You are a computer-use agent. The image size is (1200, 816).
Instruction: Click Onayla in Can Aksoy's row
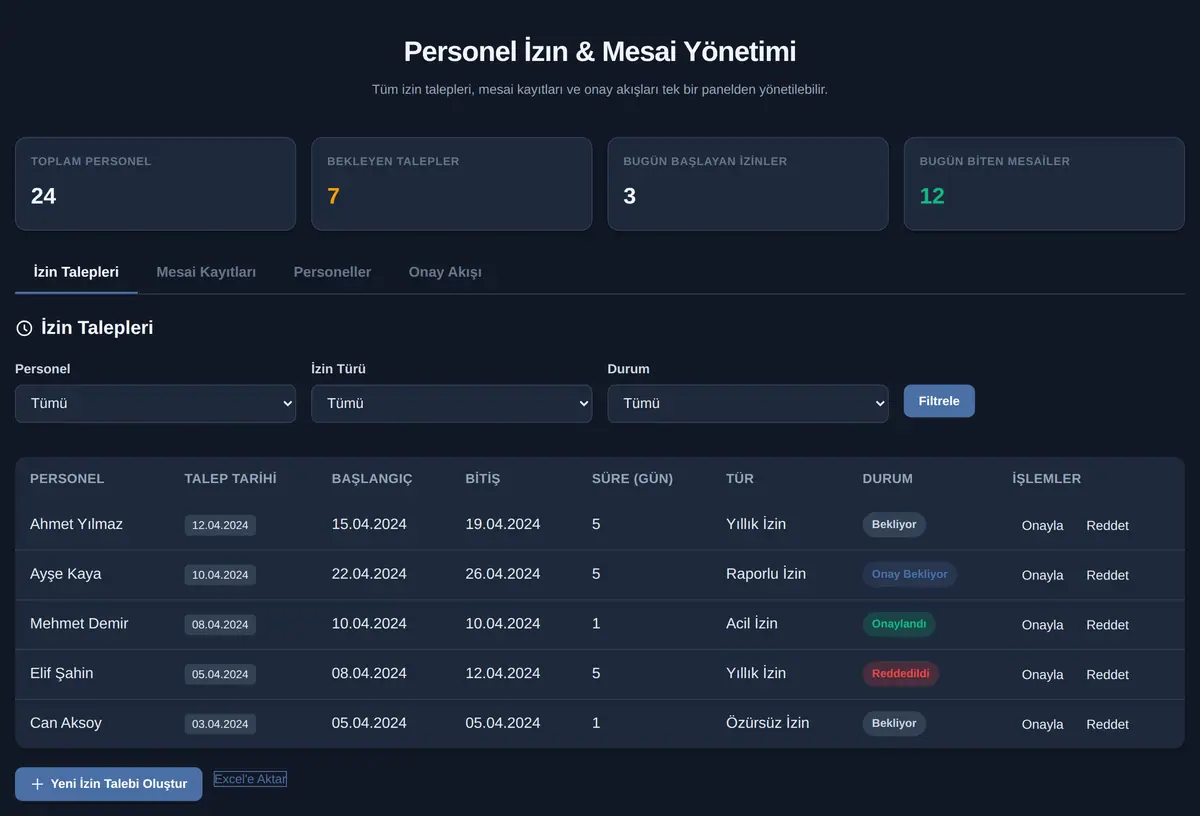(x=1042, y=724)
